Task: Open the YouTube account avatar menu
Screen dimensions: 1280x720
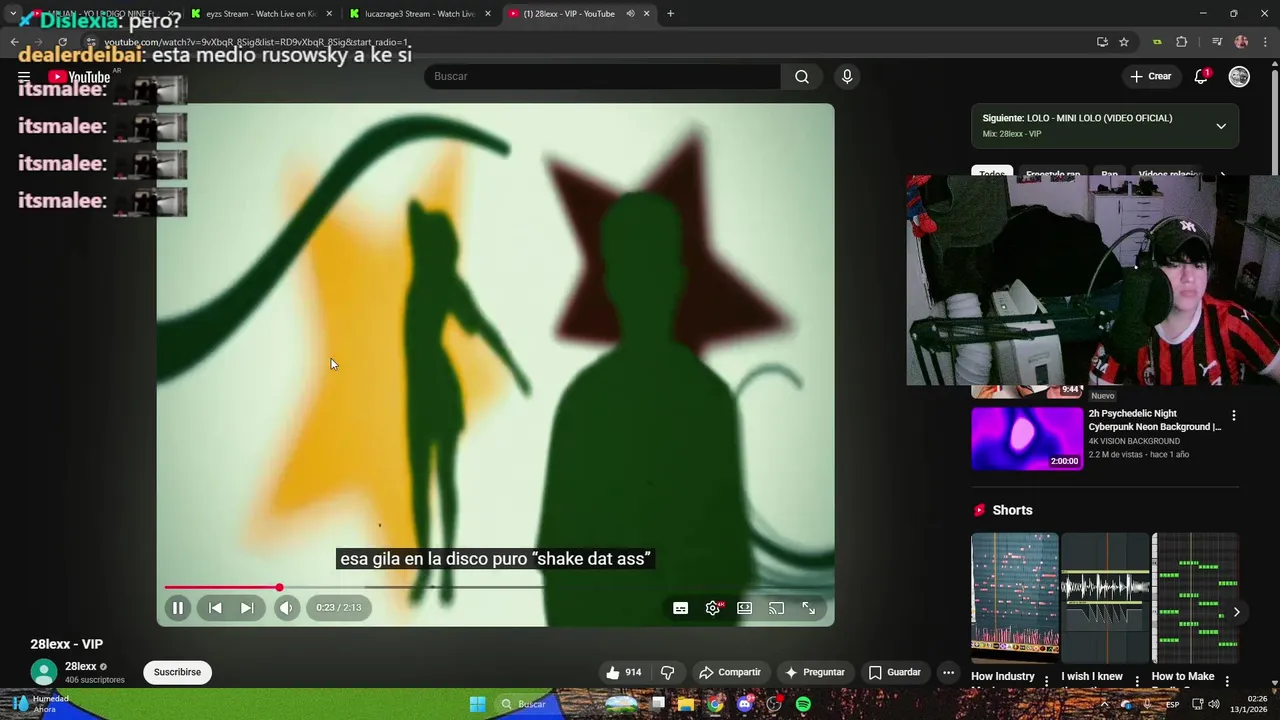Action: click(1239, 76)
